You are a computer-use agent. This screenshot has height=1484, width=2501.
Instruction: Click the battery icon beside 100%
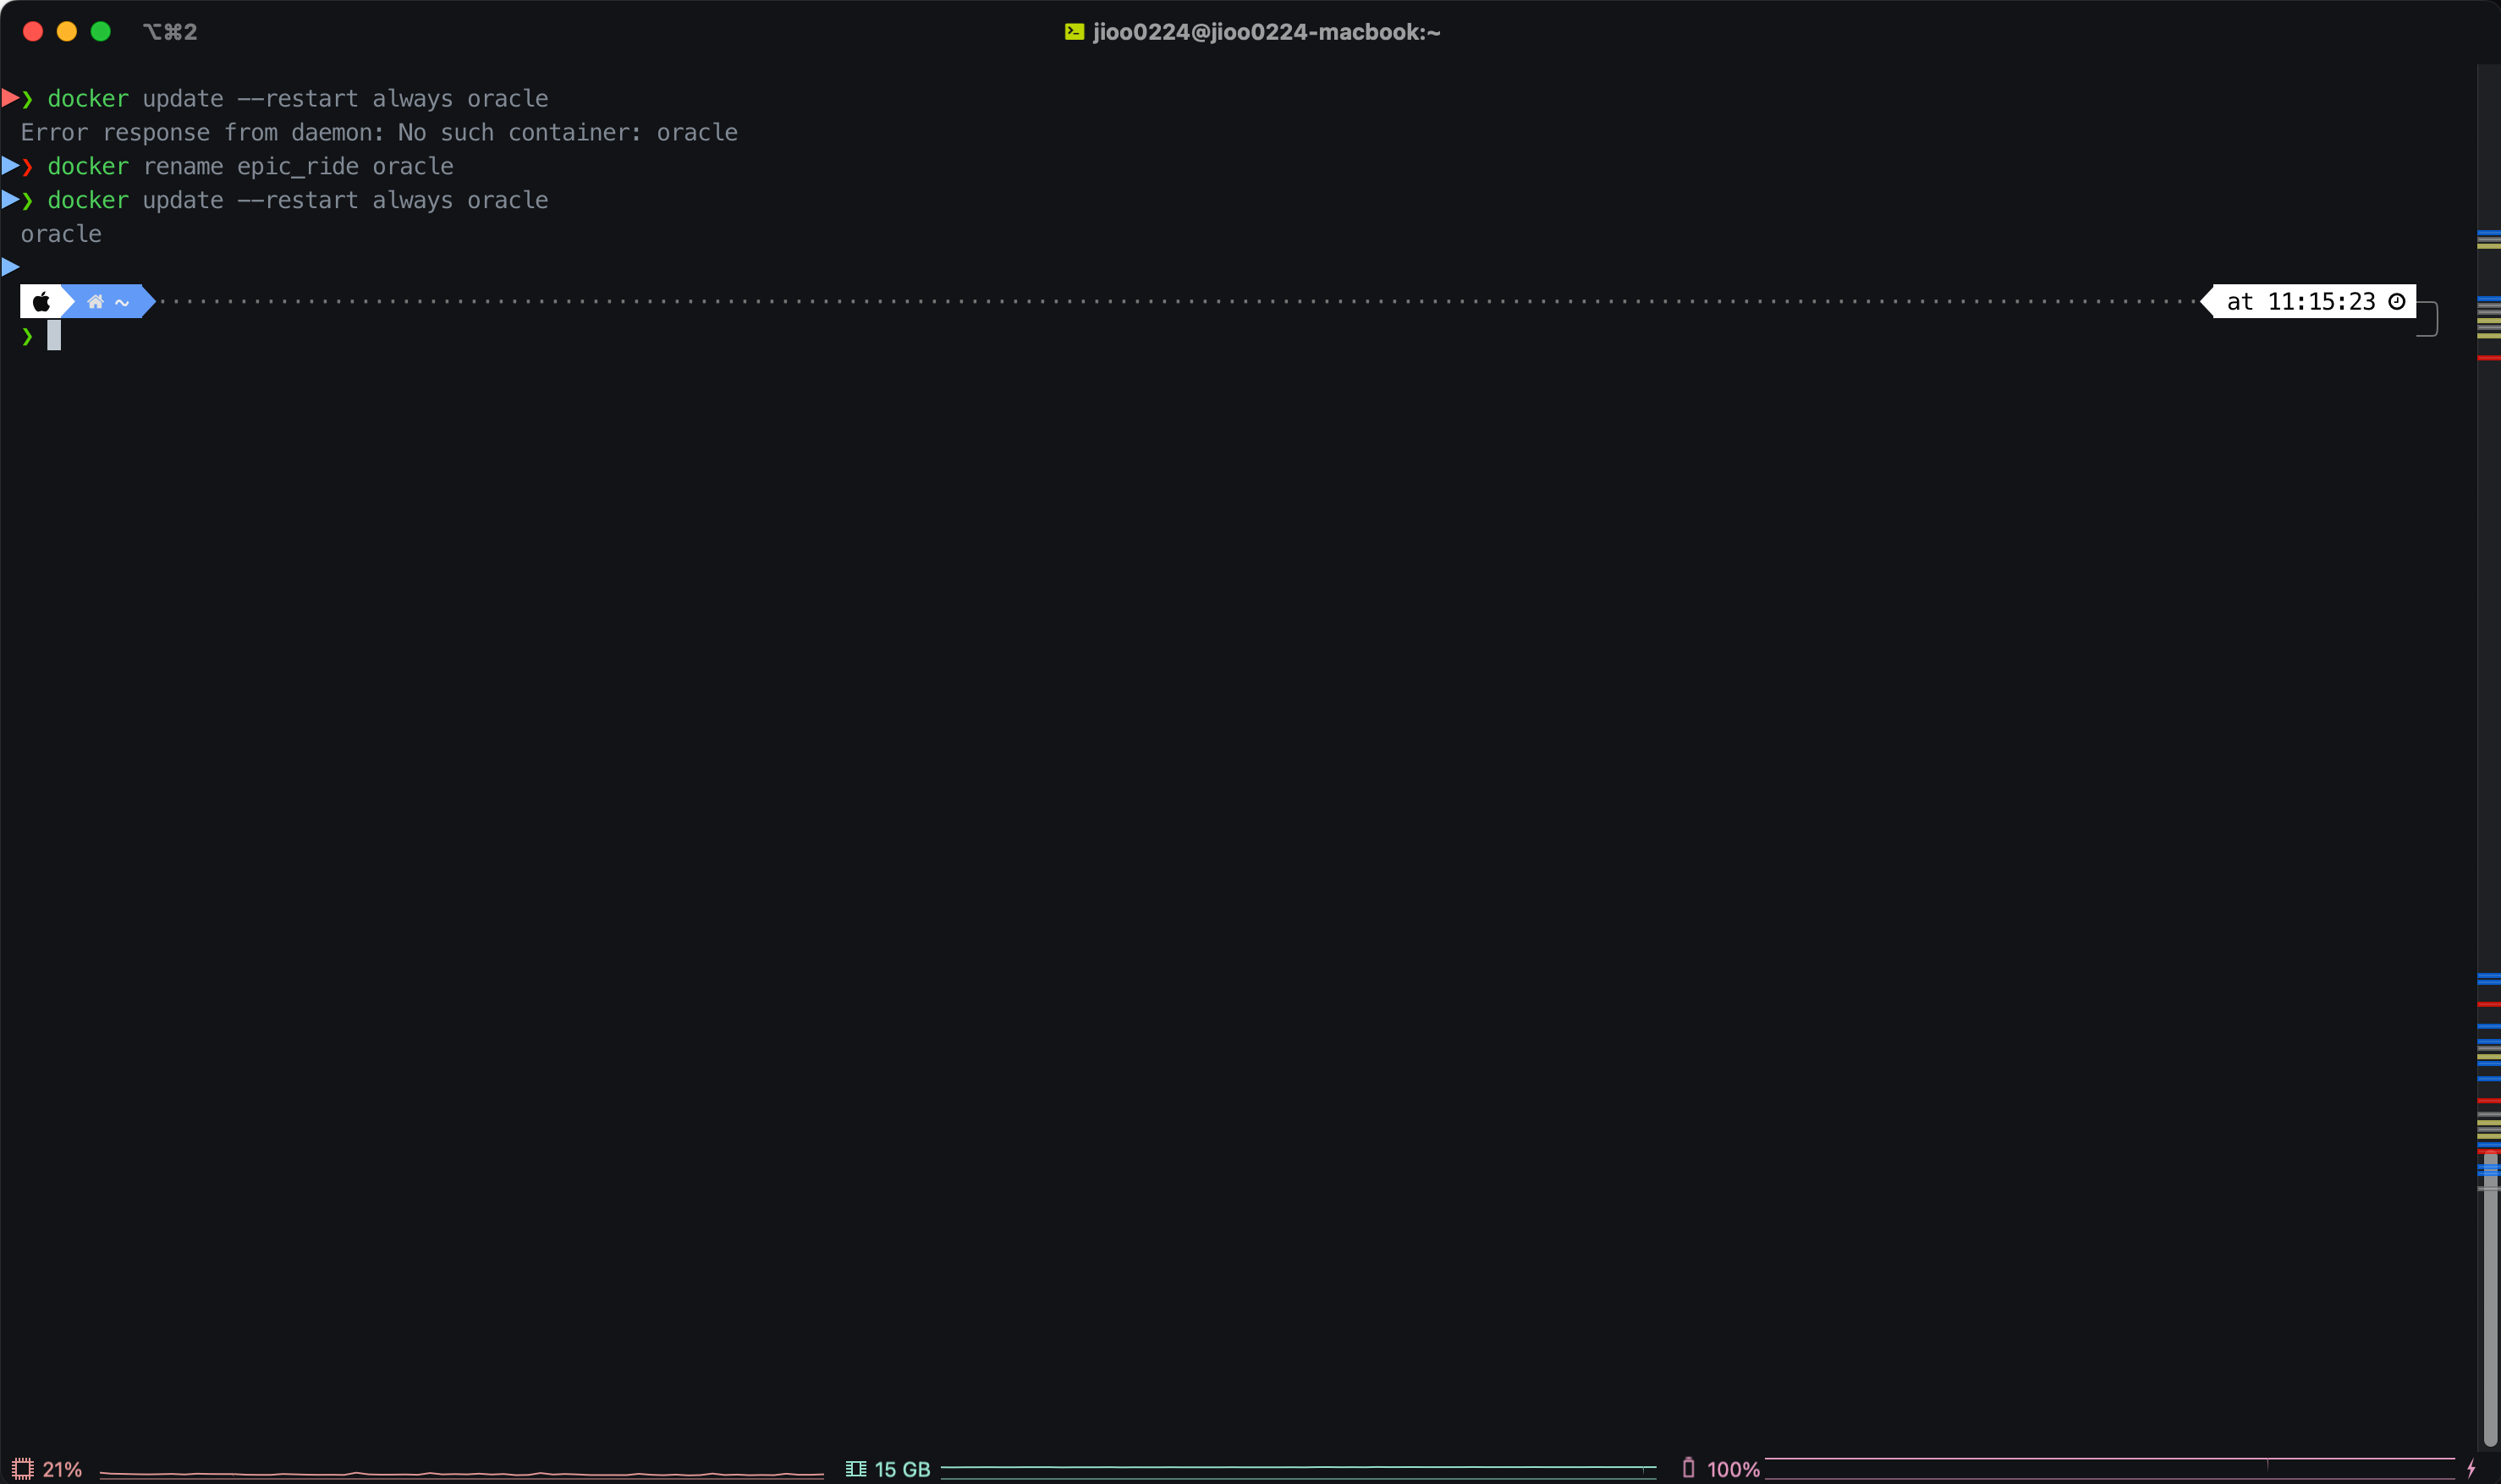(x=1688, y=1468)
